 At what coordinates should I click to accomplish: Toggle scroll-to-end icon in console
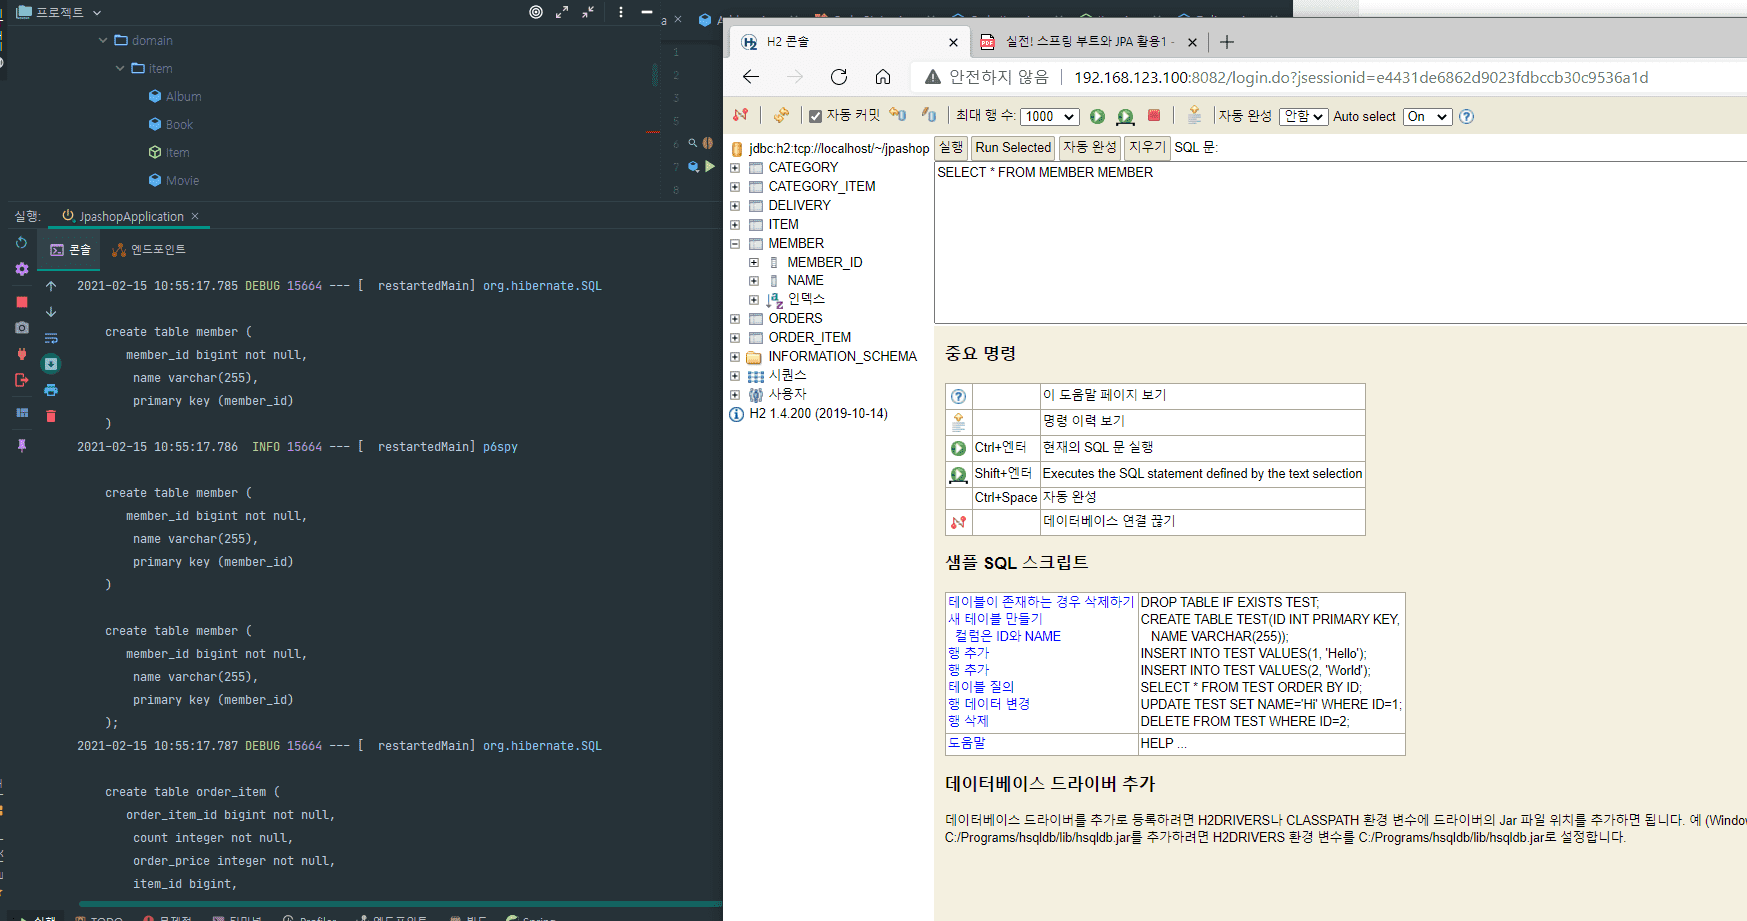click(x=51, y=364)
